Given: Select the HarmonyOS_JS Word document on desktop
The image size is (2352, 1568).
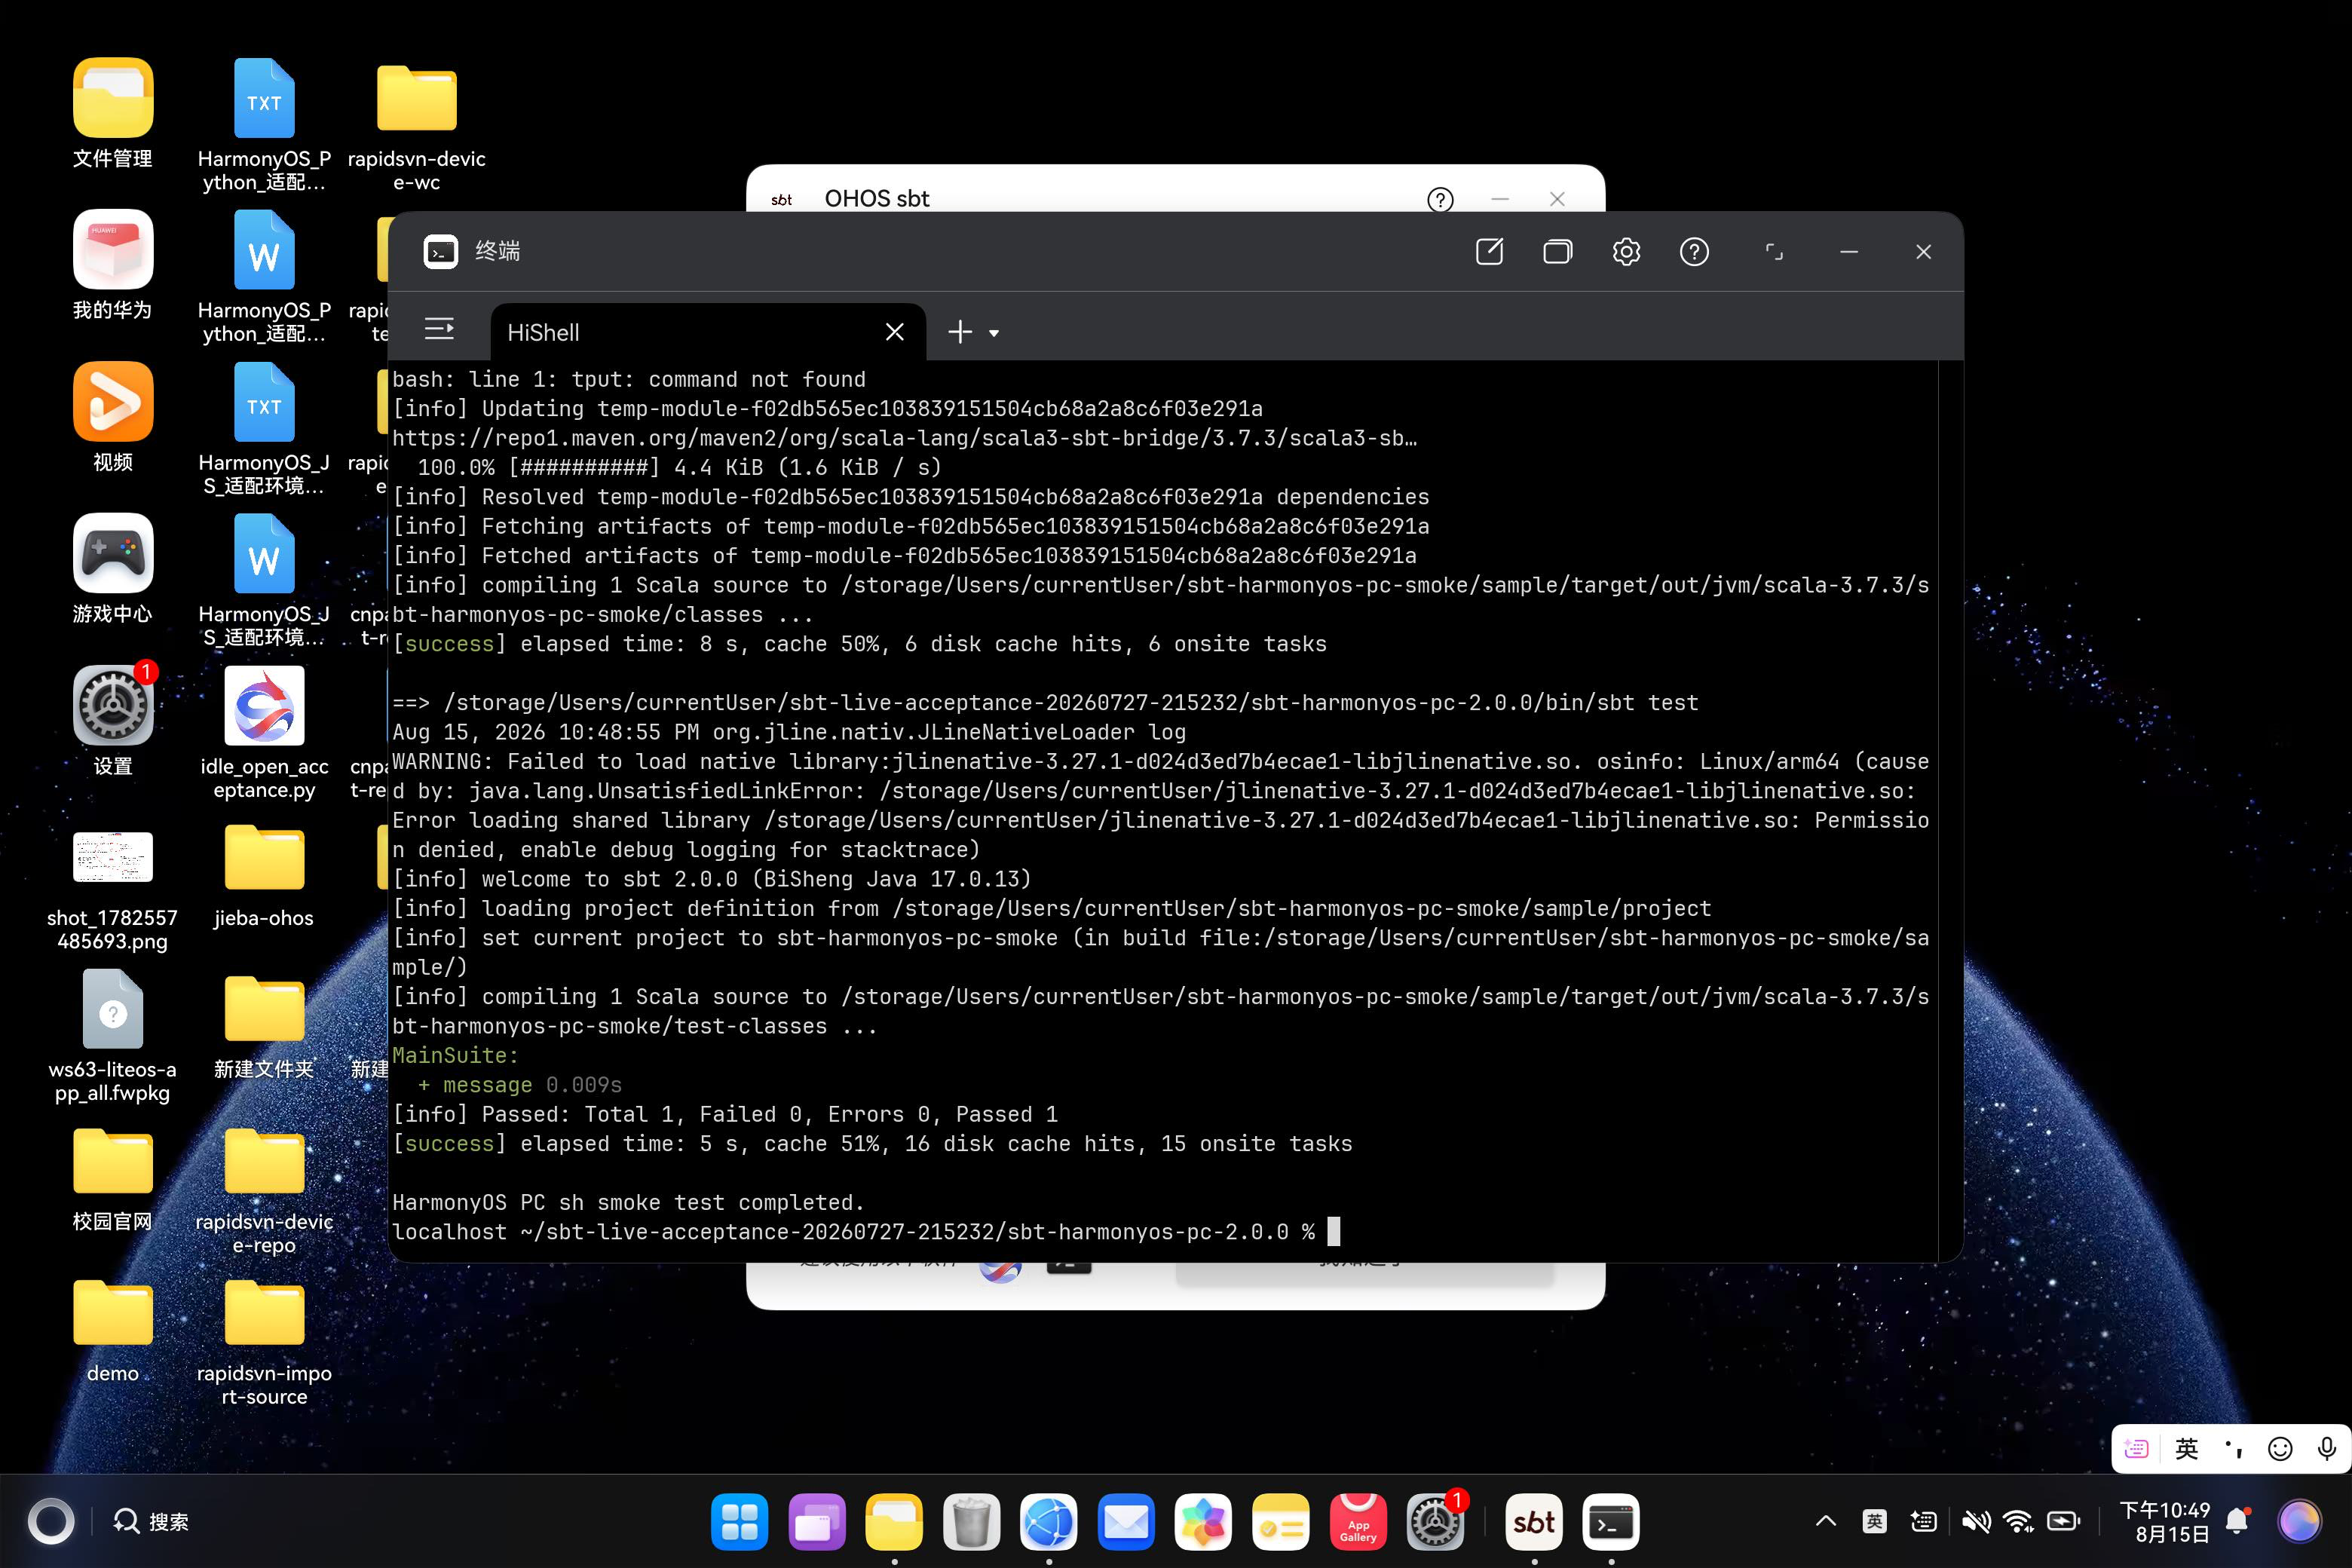Looking at the screenshot, I should click(264, 581).
